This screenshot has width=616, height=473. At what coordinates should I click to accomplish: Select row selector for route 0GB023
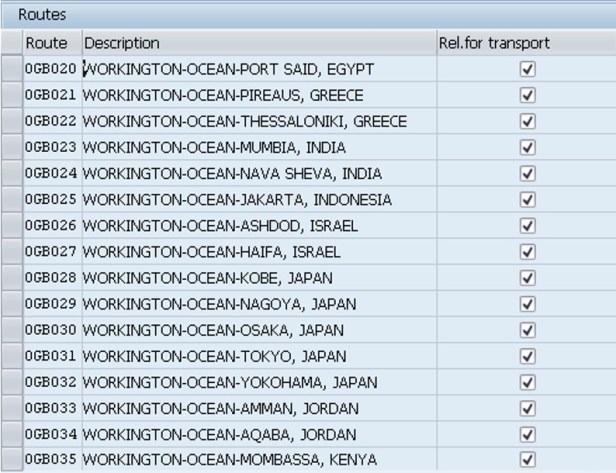(x=11, y=148)
